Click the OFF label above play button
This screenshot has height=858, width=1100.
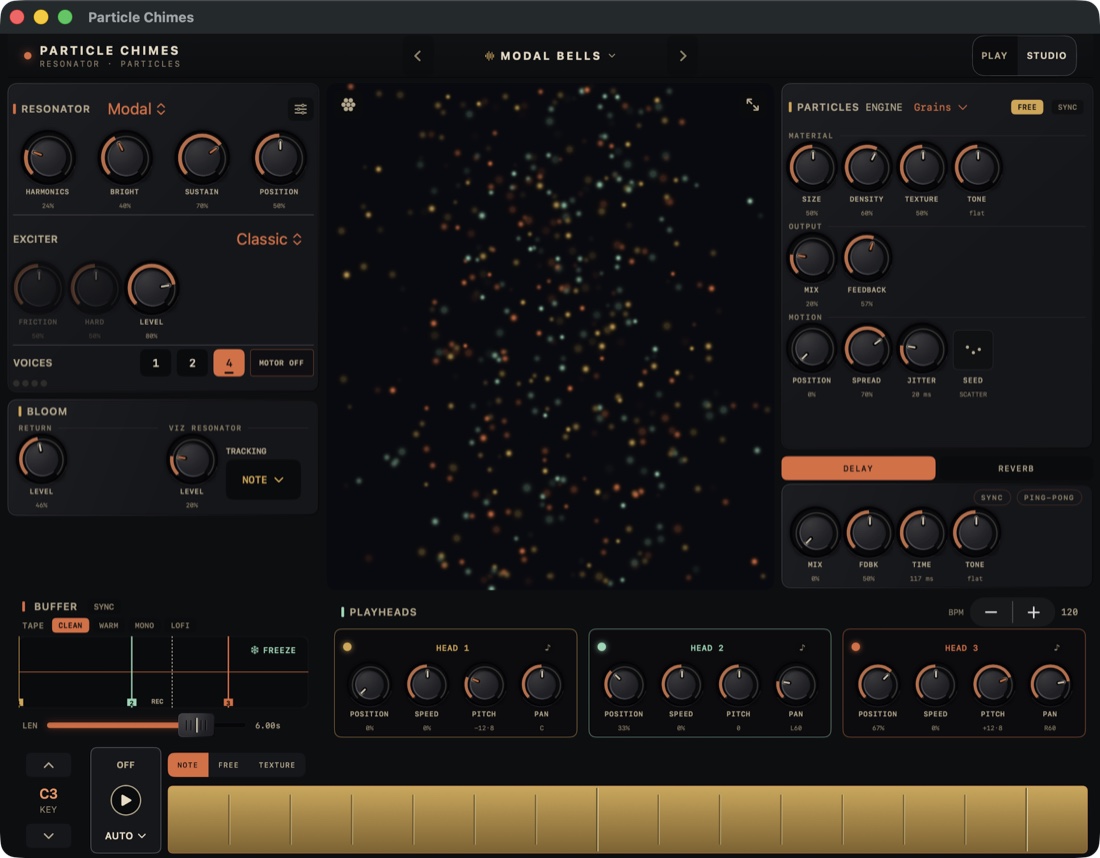pos(126,765)
